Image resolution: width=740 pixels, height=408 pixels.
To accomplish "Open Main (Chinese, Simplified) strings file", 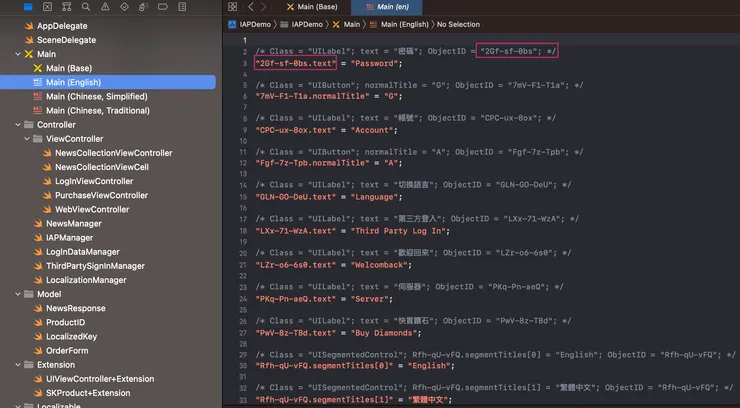I will (x=98, y=97).
